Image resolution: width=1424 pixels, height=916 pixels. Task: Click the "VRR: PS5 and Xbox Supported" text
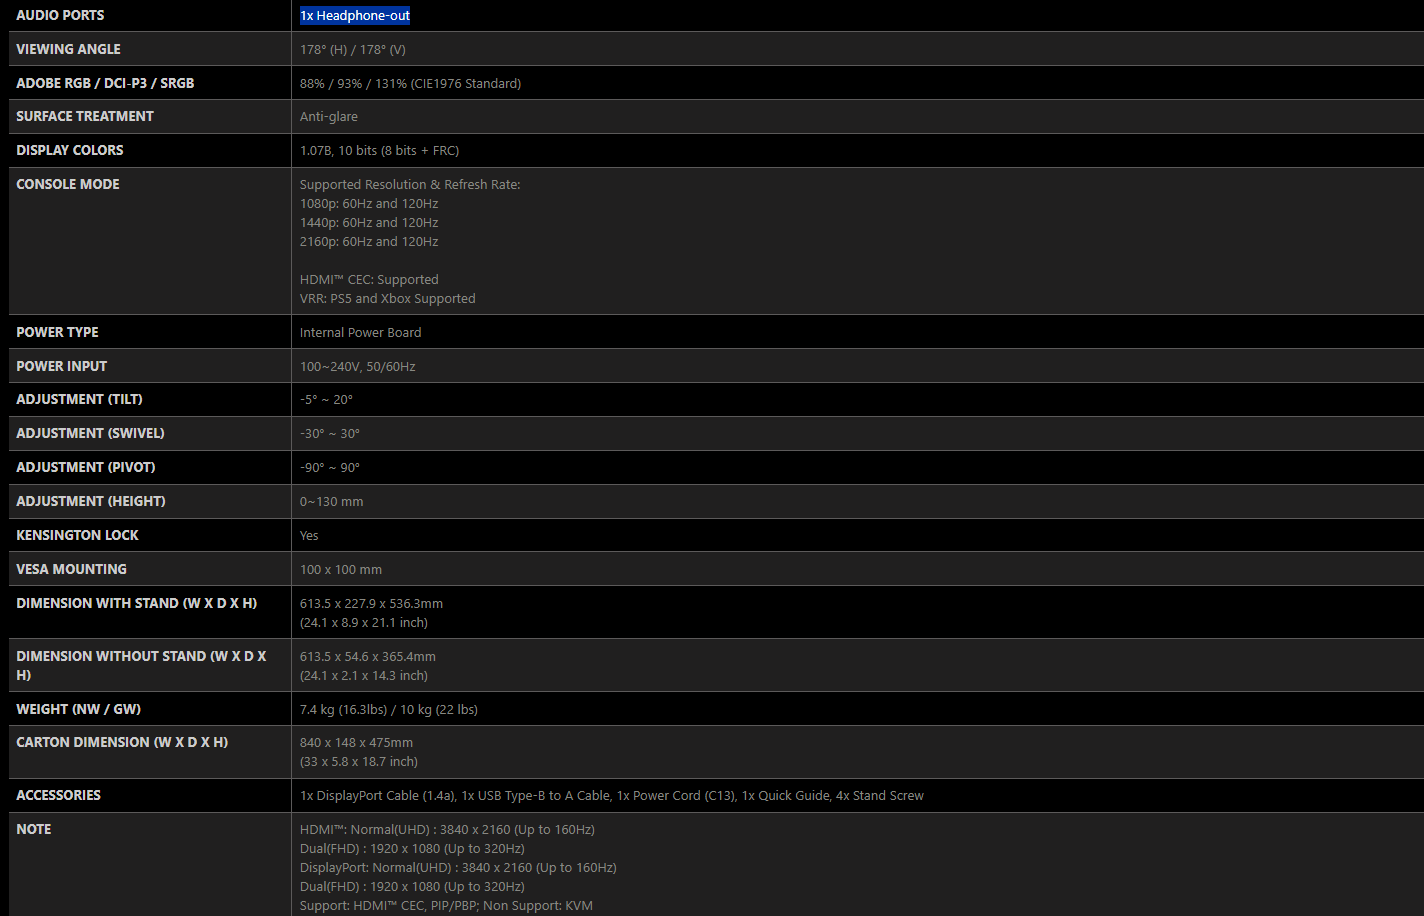pos(388,299)
